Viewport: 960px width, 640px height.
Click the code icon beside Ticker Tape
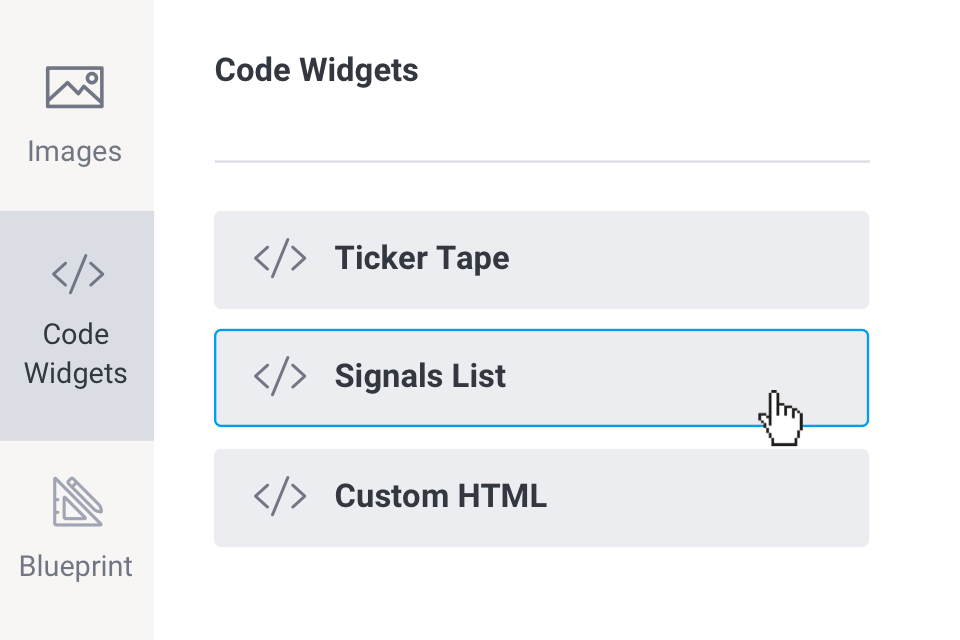280,258
